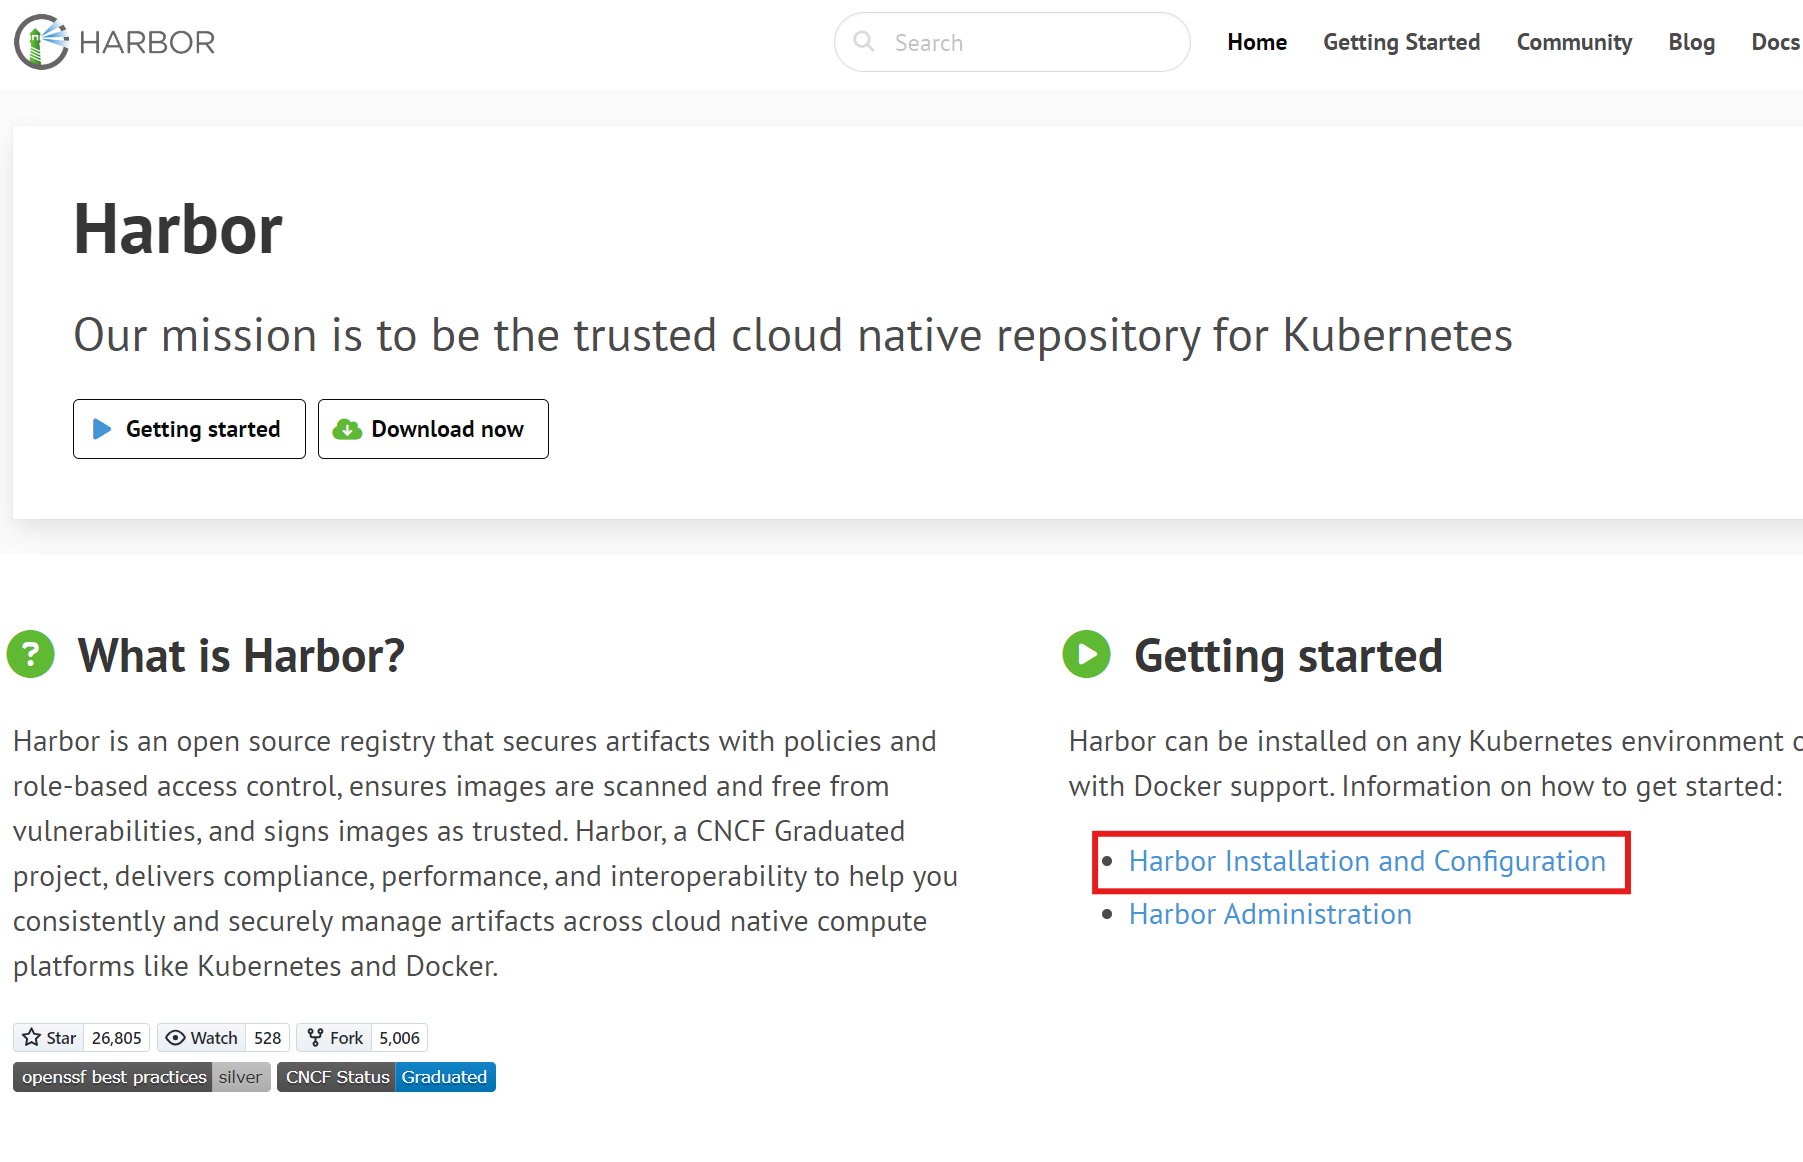The height and width of the screenshot is (1162, 1803).
Task: Click the GitHub Watch badge
Action: (202, 1038)
